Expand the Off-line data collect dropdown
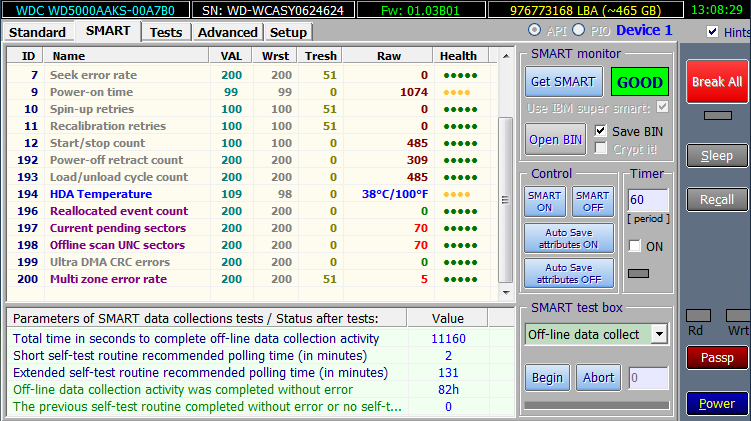The image size is (751, 421). point(659,334)
